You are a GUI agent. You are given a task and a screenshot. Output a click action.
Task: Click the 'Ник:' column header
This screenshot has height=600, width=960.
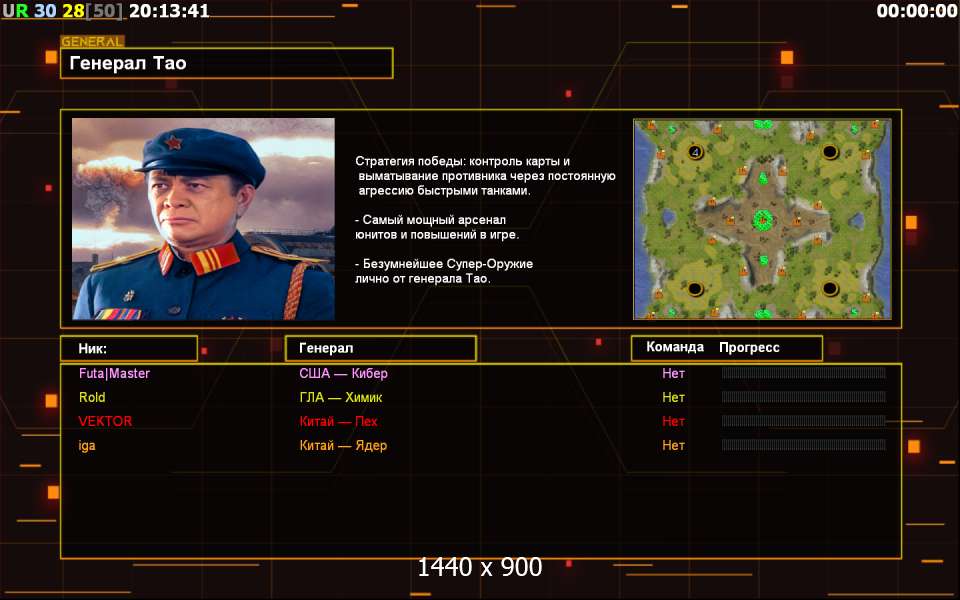[129, 348]
